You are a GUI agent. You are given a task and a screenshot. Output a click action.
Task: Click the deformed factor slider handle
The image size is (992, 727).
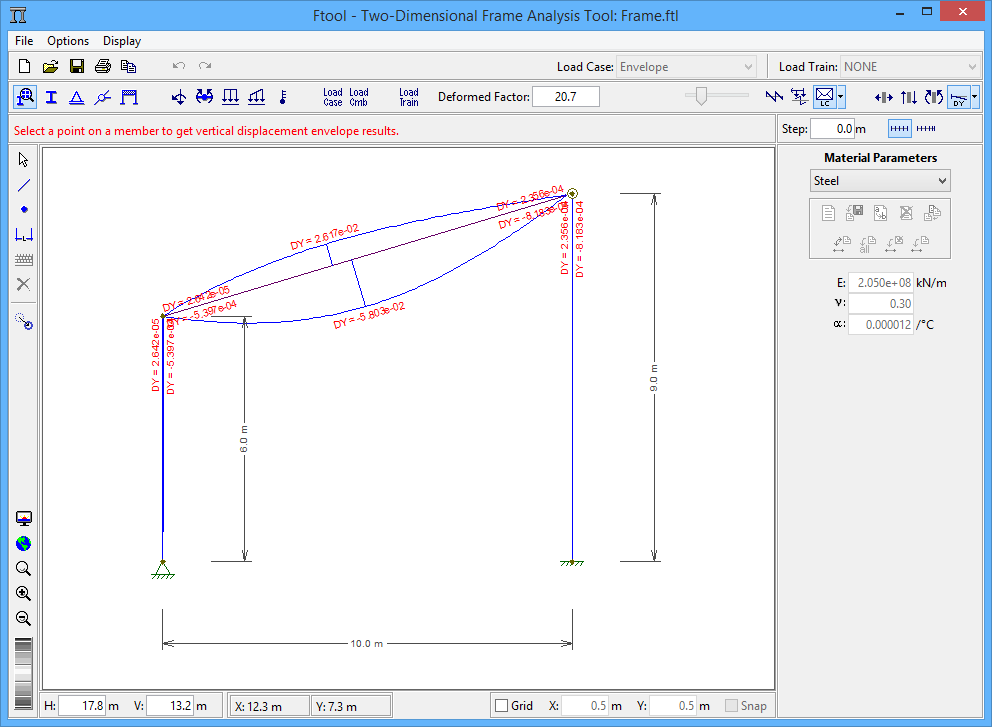pos(702,96)
